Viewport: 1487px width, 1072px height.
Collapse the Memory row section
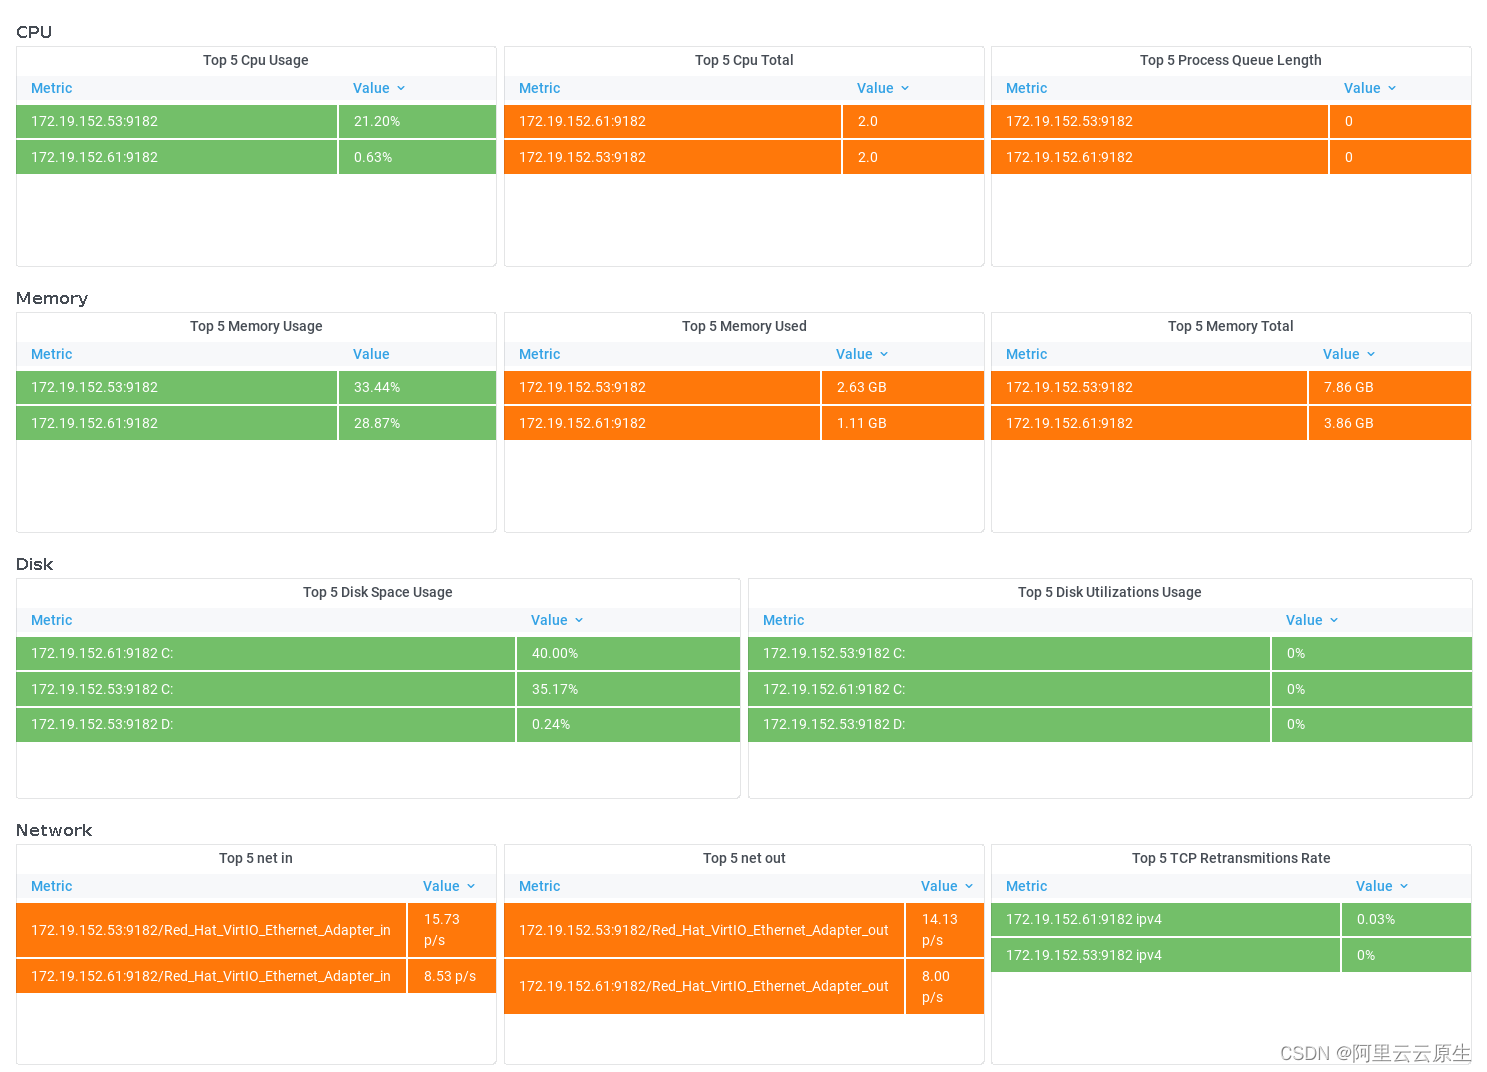52,298
